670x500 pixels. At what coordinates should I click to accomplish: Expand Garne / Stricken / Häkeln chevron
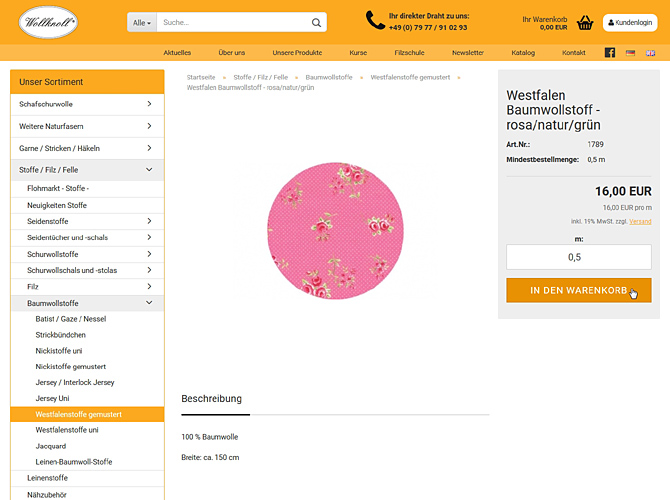[x=149, y=148]
